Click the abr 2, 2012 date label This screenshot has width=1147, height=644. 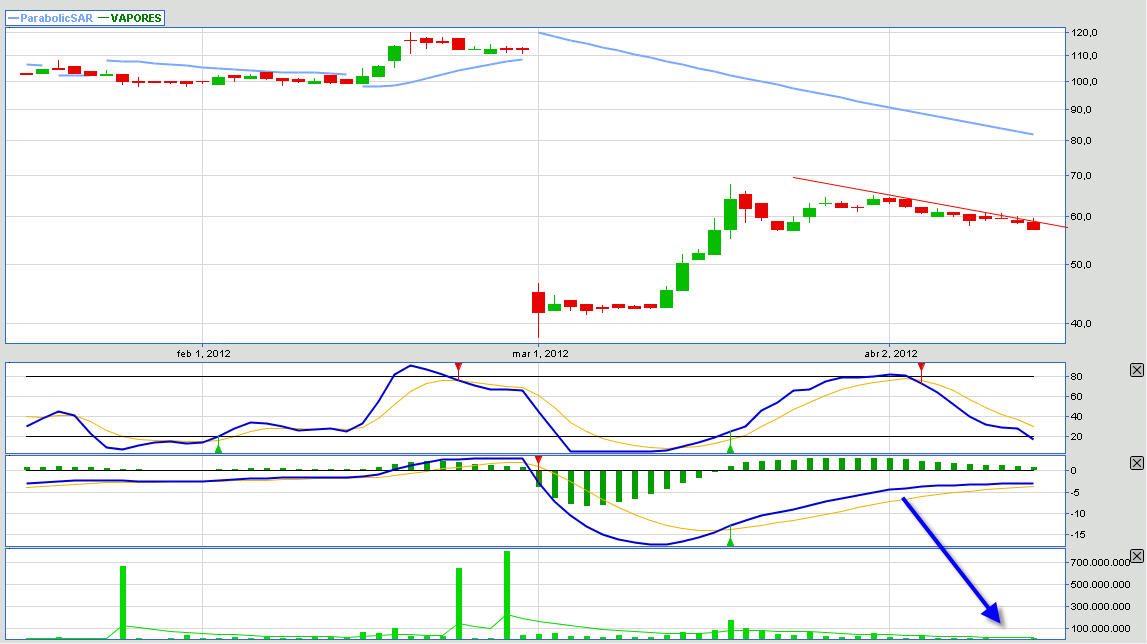(x=890, y=353)
